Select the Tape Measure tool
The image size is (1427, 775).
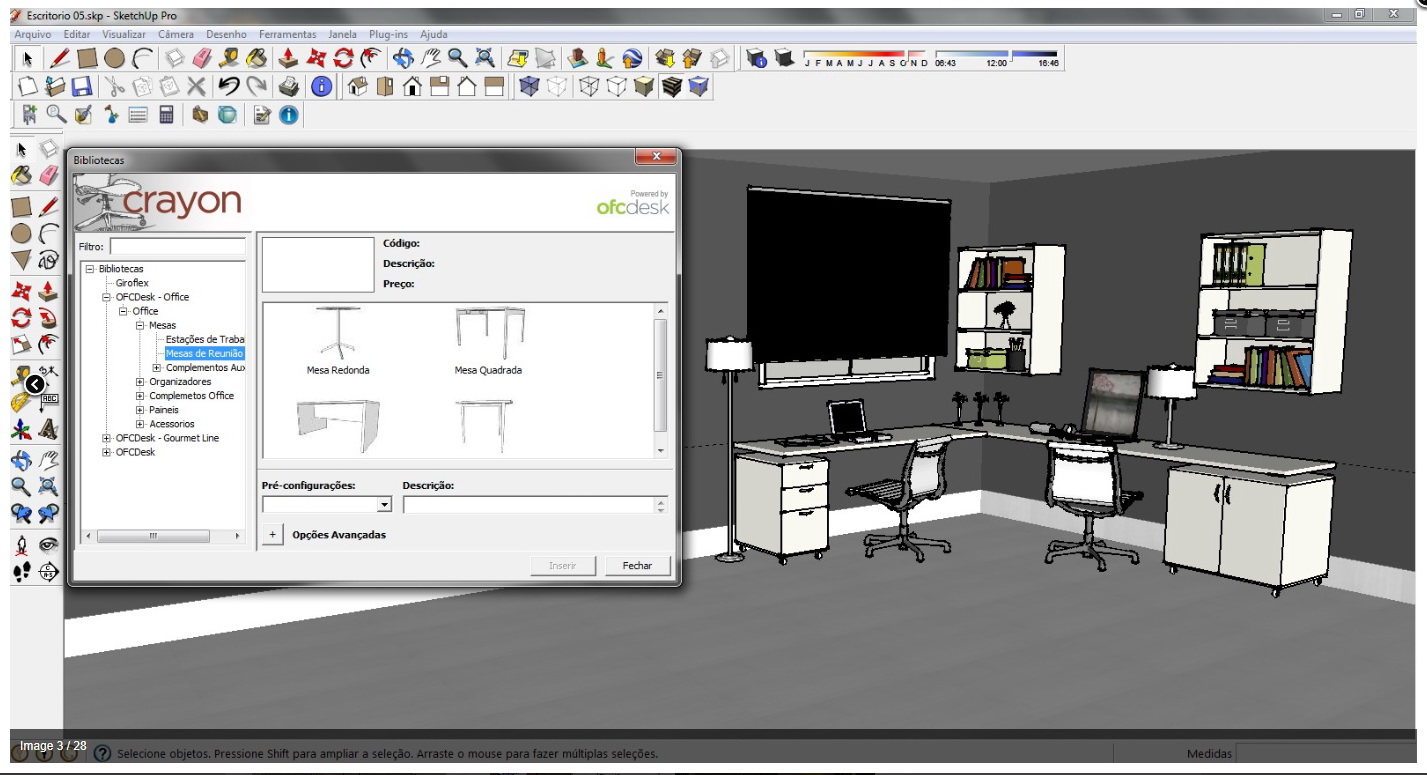pos(227,58)
